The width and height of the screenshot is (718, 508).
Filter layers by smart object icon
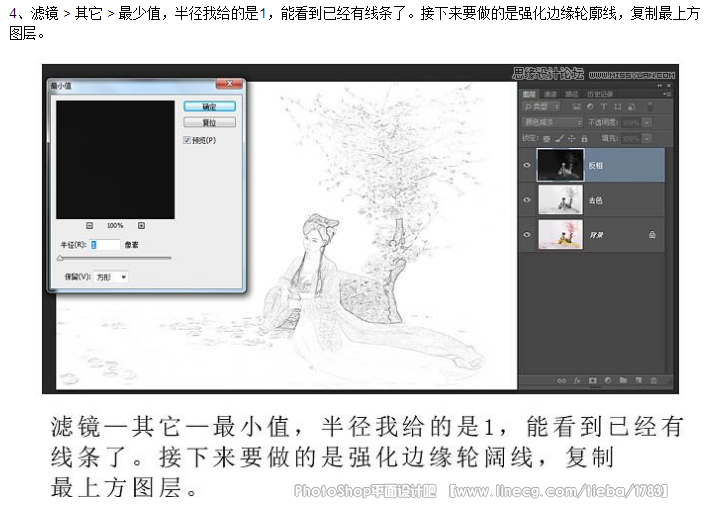pyautogui.click(x=631, y=107)
